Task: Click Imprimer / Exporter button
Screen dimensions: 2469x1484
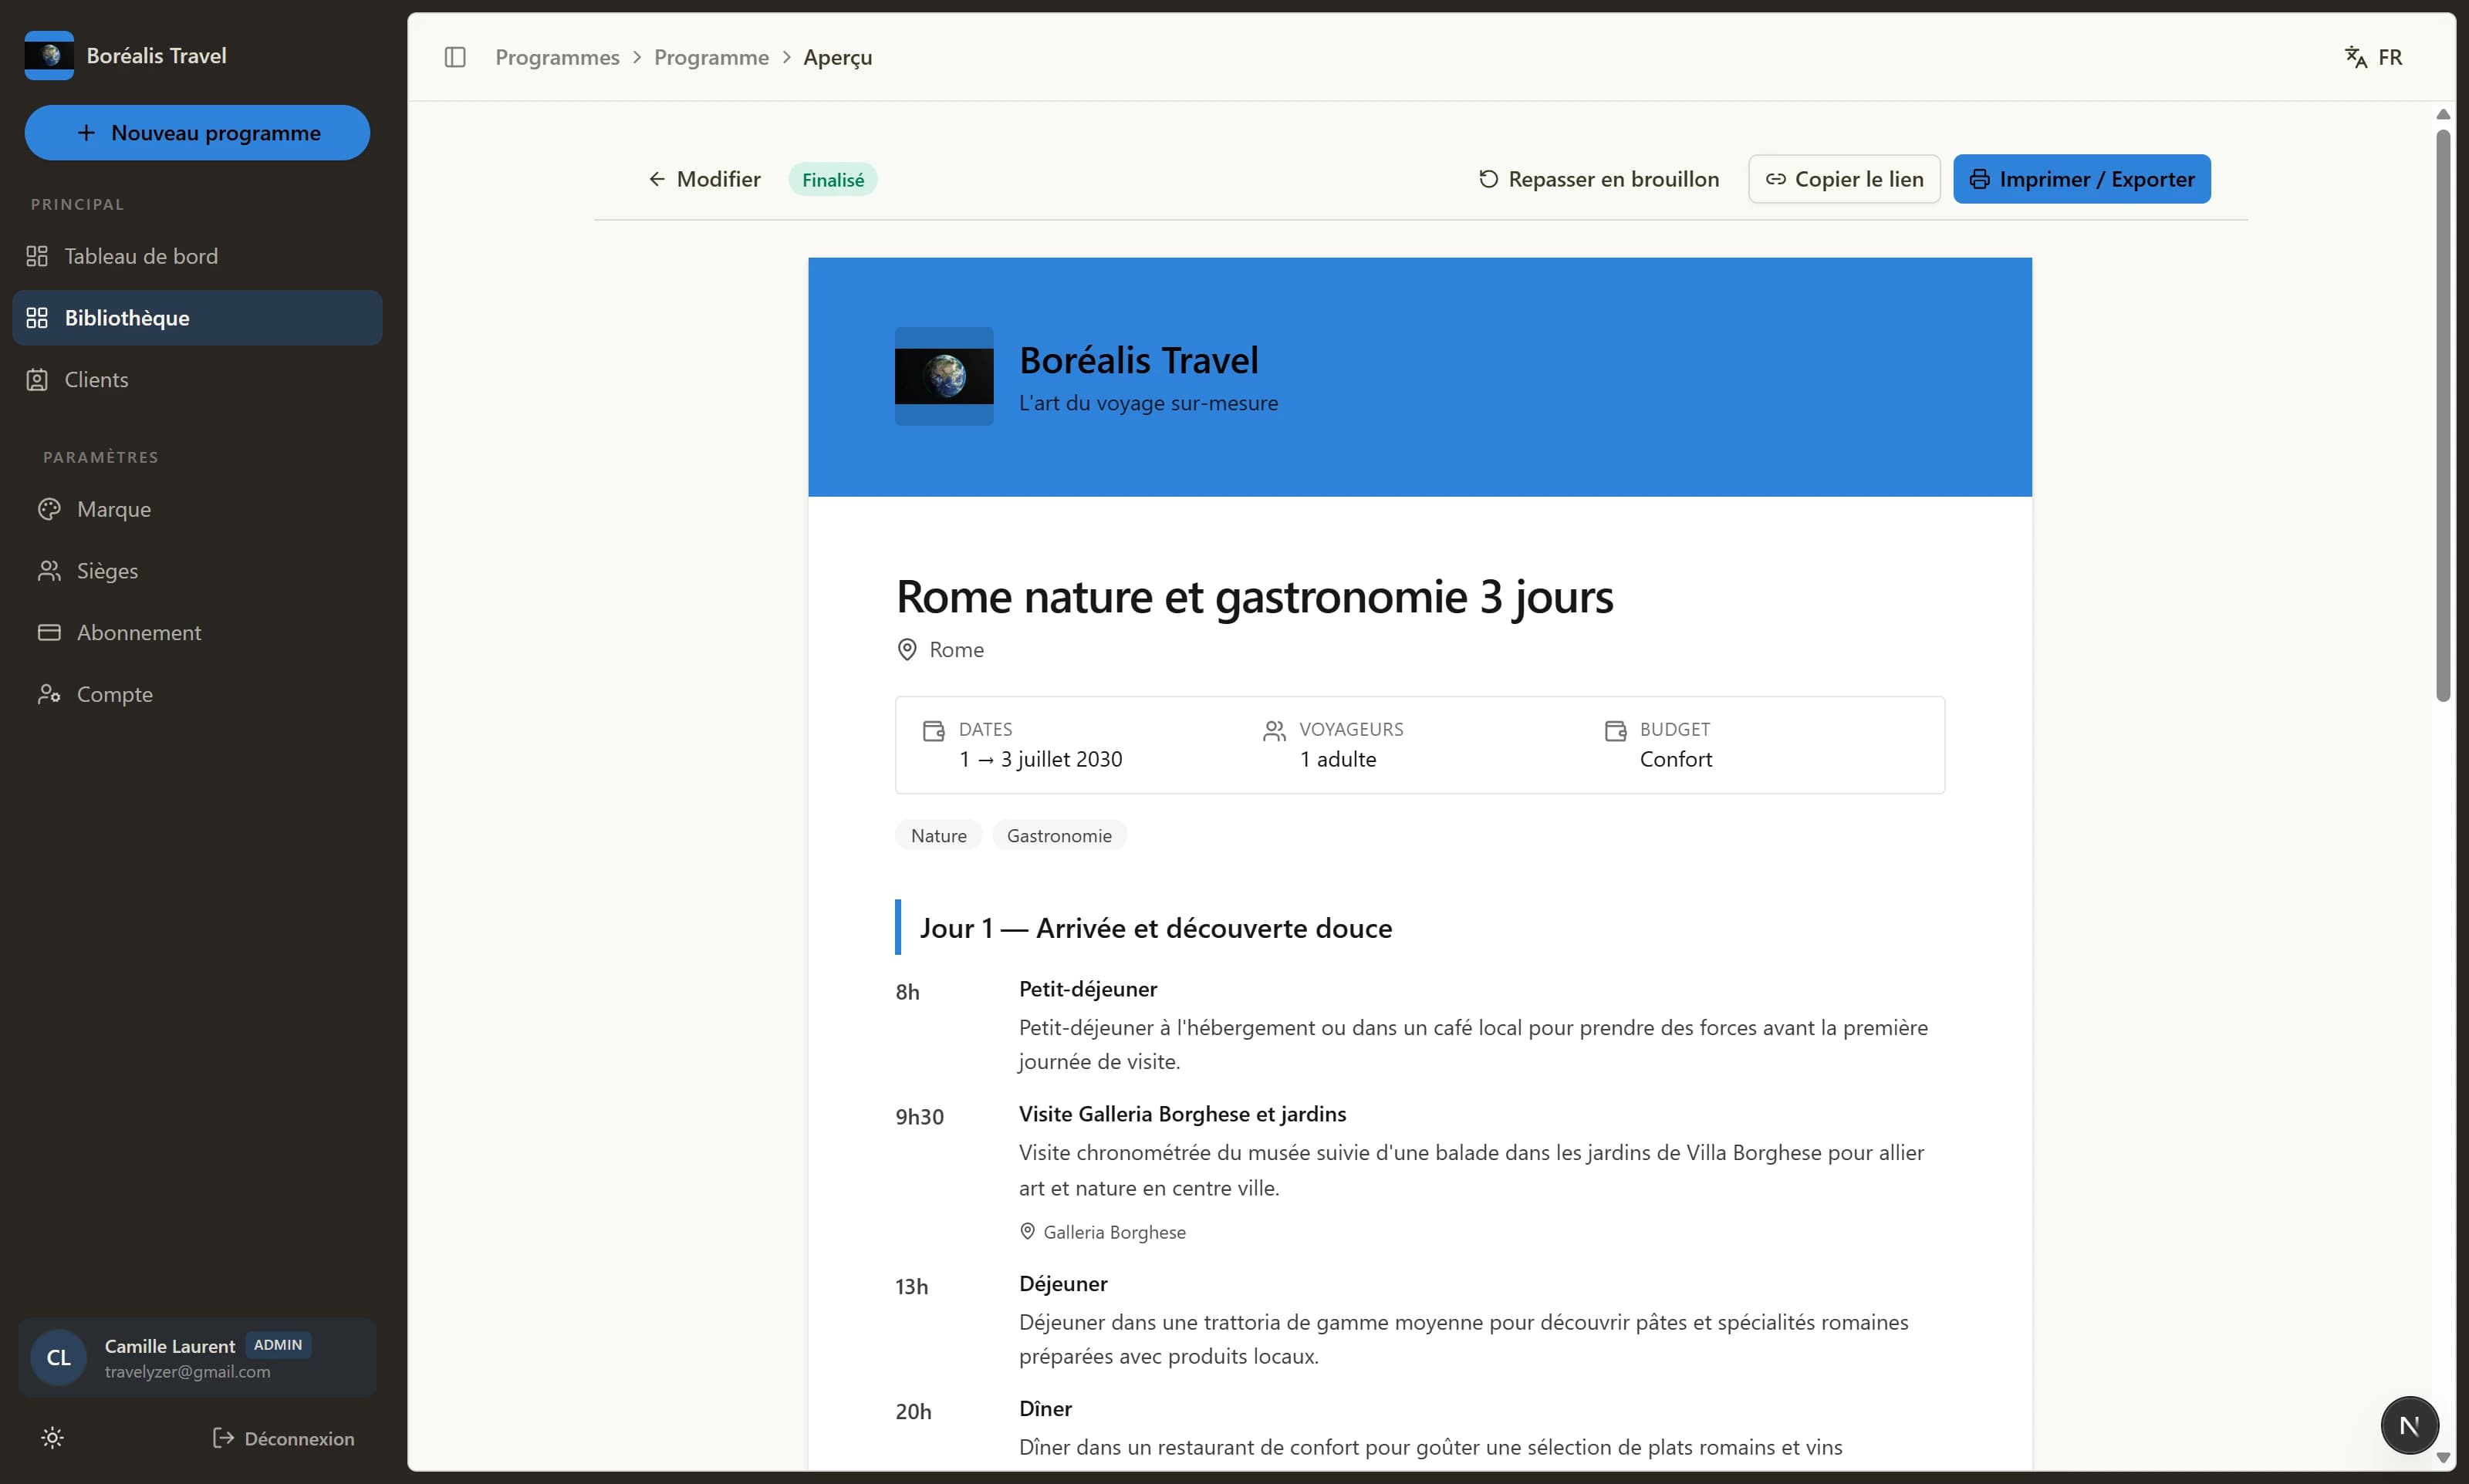Action: click(x=2082, y=179)
